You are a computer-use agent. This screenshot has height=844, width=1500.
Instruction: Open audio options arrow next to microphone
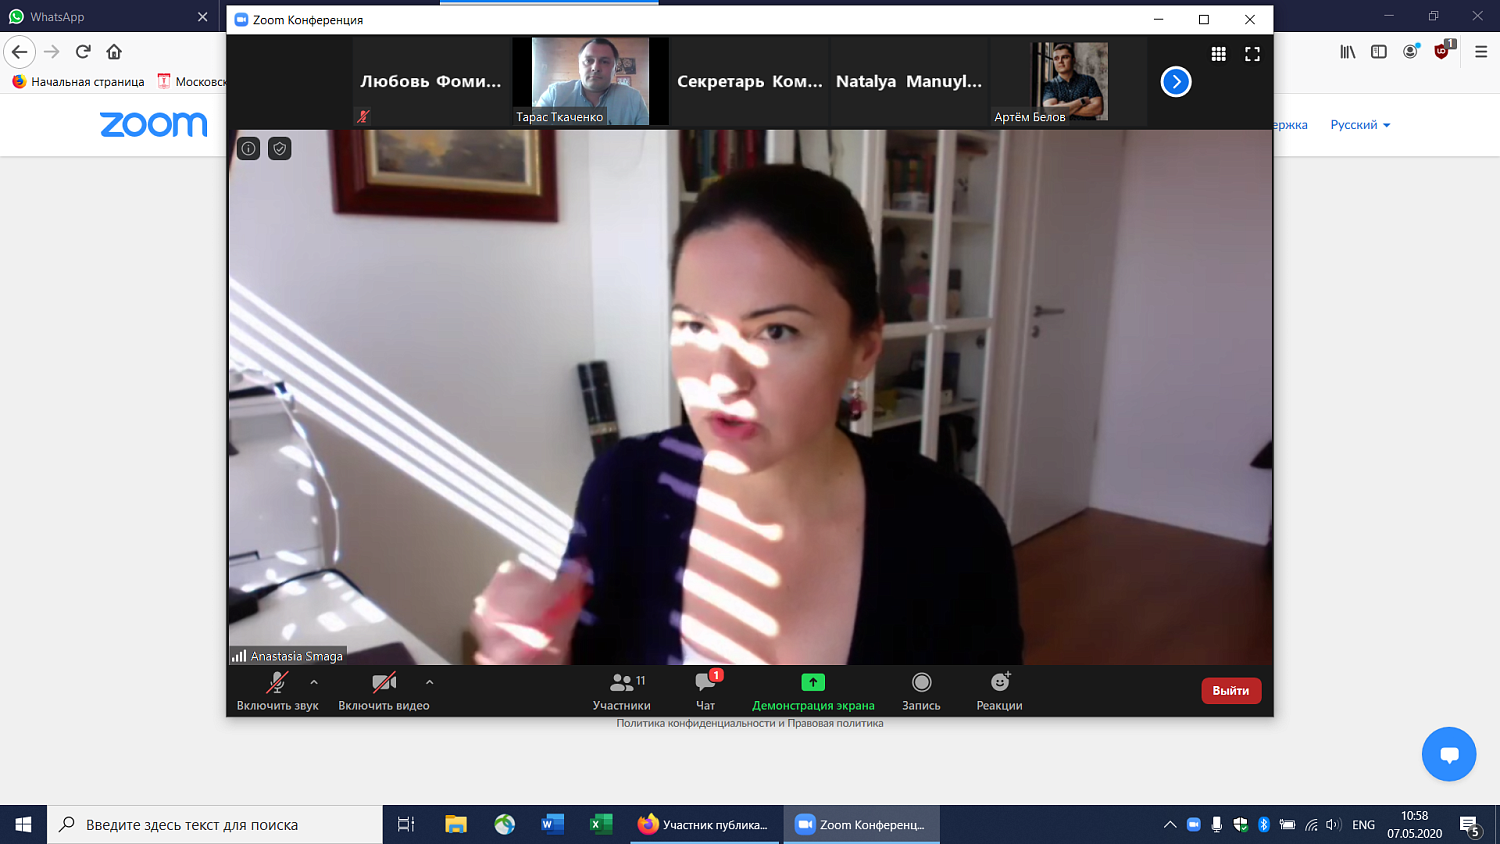[x=314, y=682]
